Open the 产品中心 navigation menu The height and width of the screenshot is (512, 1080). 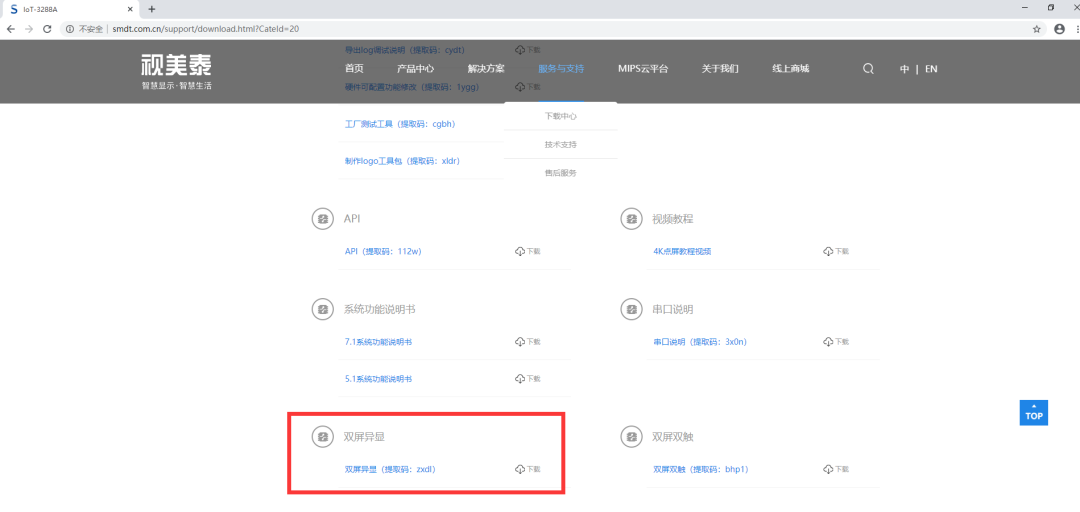tap(415, 69)
